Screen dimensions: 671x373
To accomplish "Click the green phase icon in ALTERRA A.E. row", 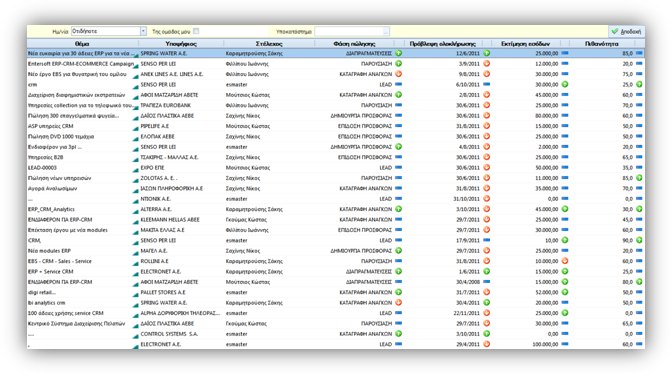I will tap(398, 209).
